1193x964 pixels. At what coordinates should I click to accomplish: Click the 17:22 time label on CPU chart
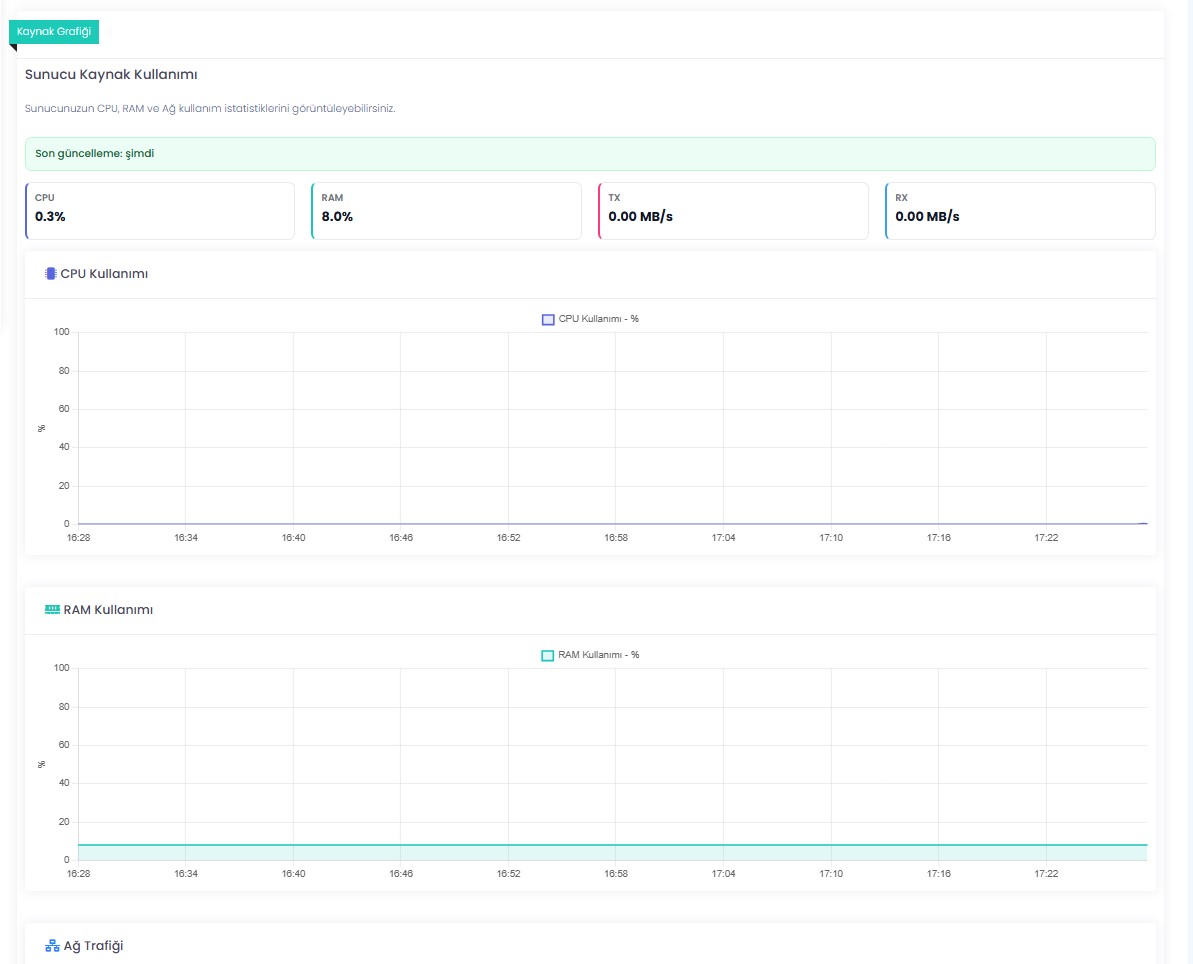point(1046,537)
